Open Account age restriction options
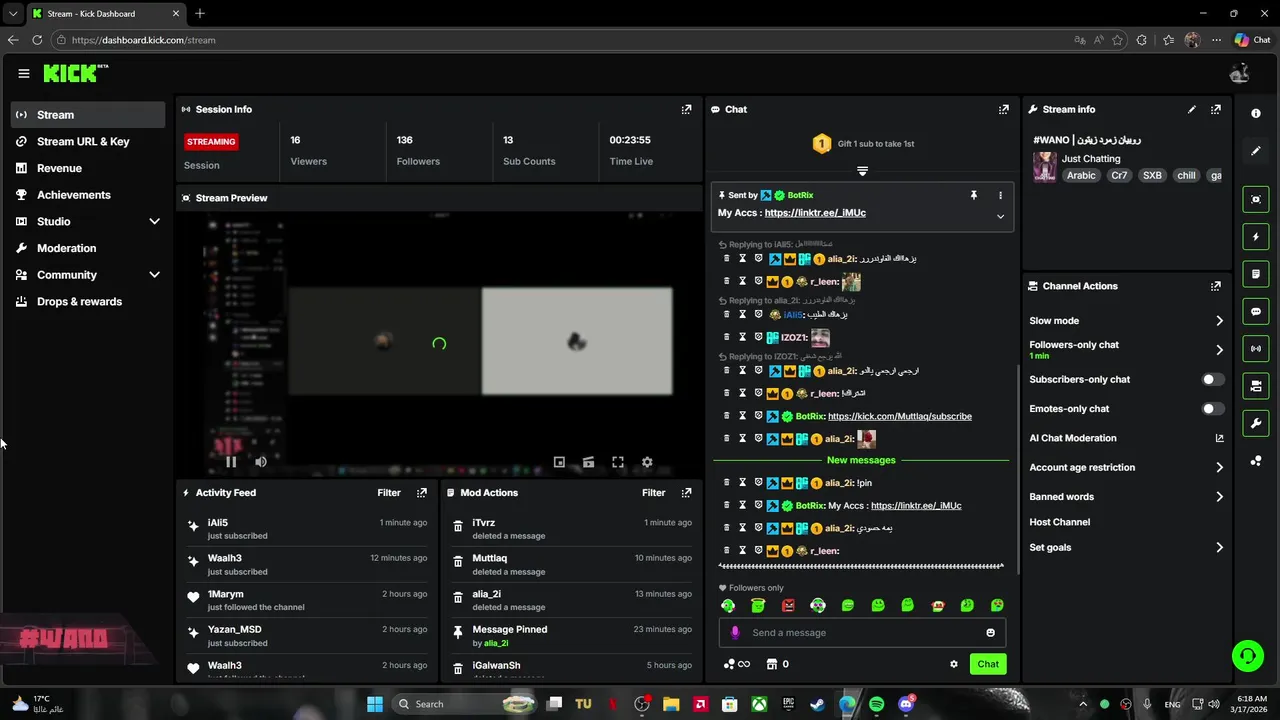Viewport: 1280px width, 720px height. [1219, 467]
